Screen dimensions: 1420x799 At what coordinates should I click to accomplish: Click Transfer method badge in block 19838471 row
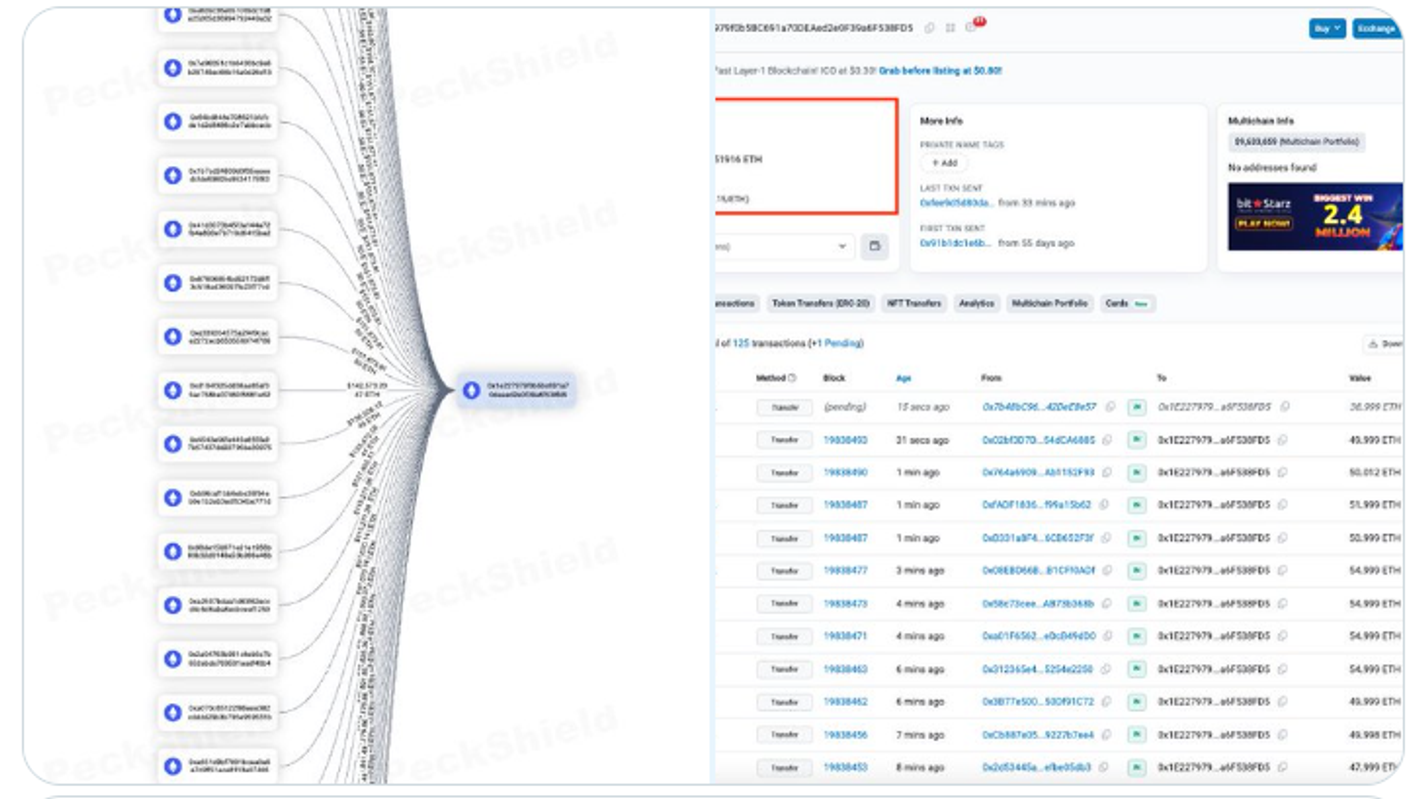(784, 636)
